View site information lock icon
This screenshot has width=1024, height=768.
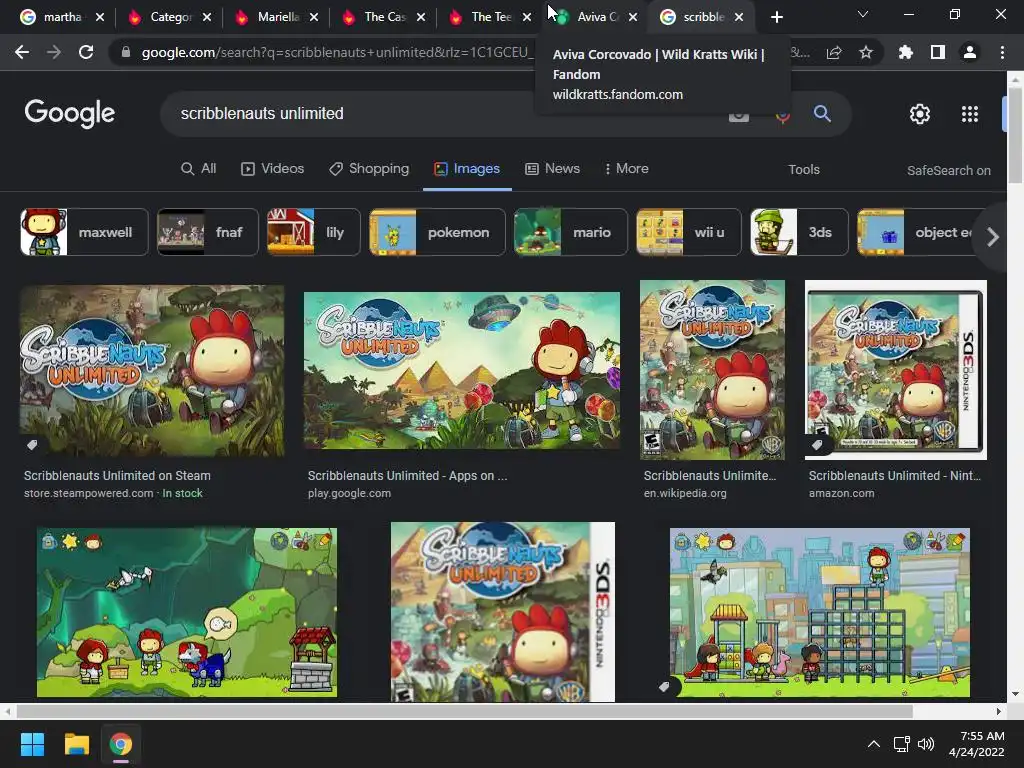[x=126, y=52]
